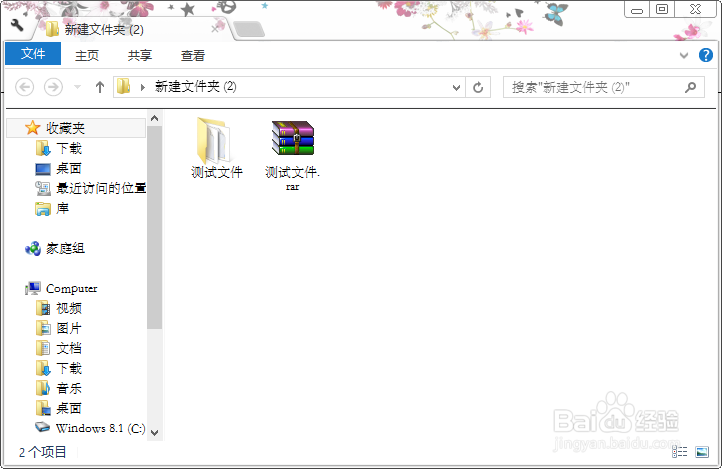Open 图片 under Computer
The width and height of the screenshot is (722, 469).
pyautogui.click(x=69, y=329)
